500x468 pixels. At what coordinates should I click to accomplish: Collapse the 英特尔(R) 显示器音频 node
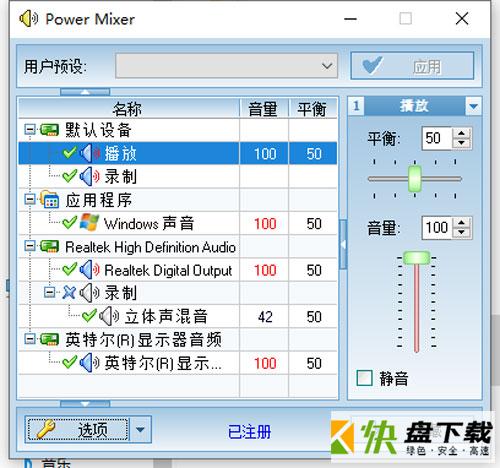click(30, 339)
